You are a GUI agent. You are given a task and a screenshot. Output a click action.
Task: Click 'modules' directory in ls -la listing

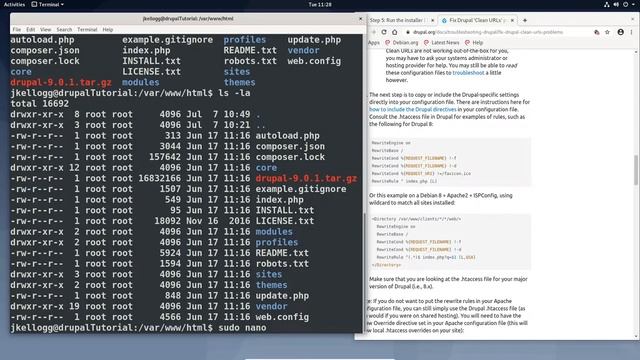pyautogui.click(x=274, y=232)
